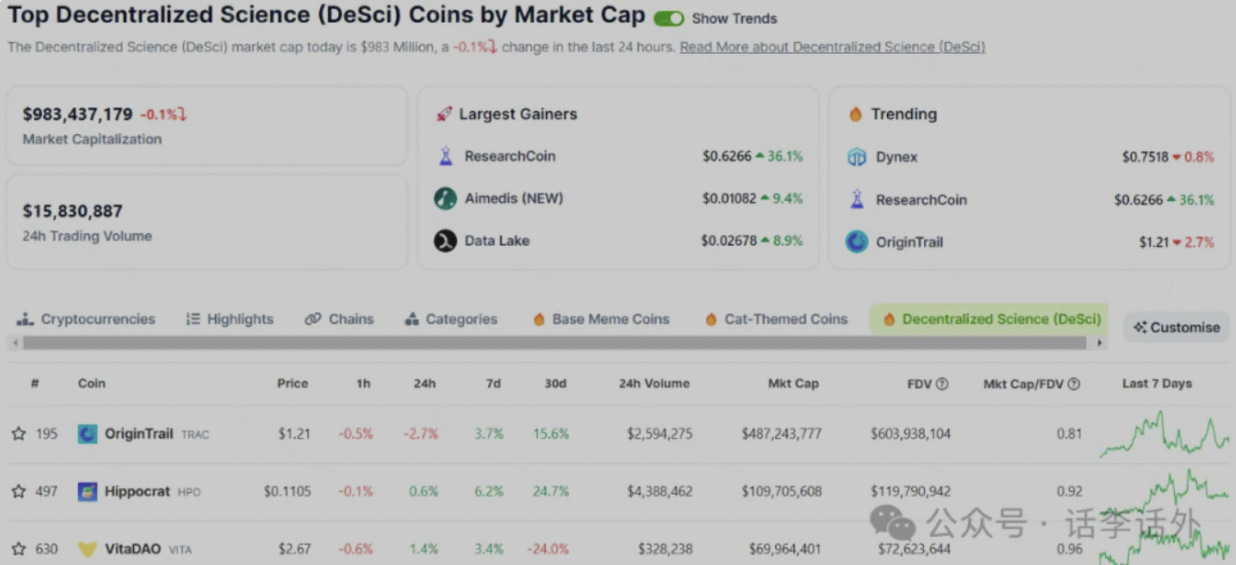Click the Dynex icon in Trending
Viewport: 1236px width, 565px height.
[x=857, y=157]
